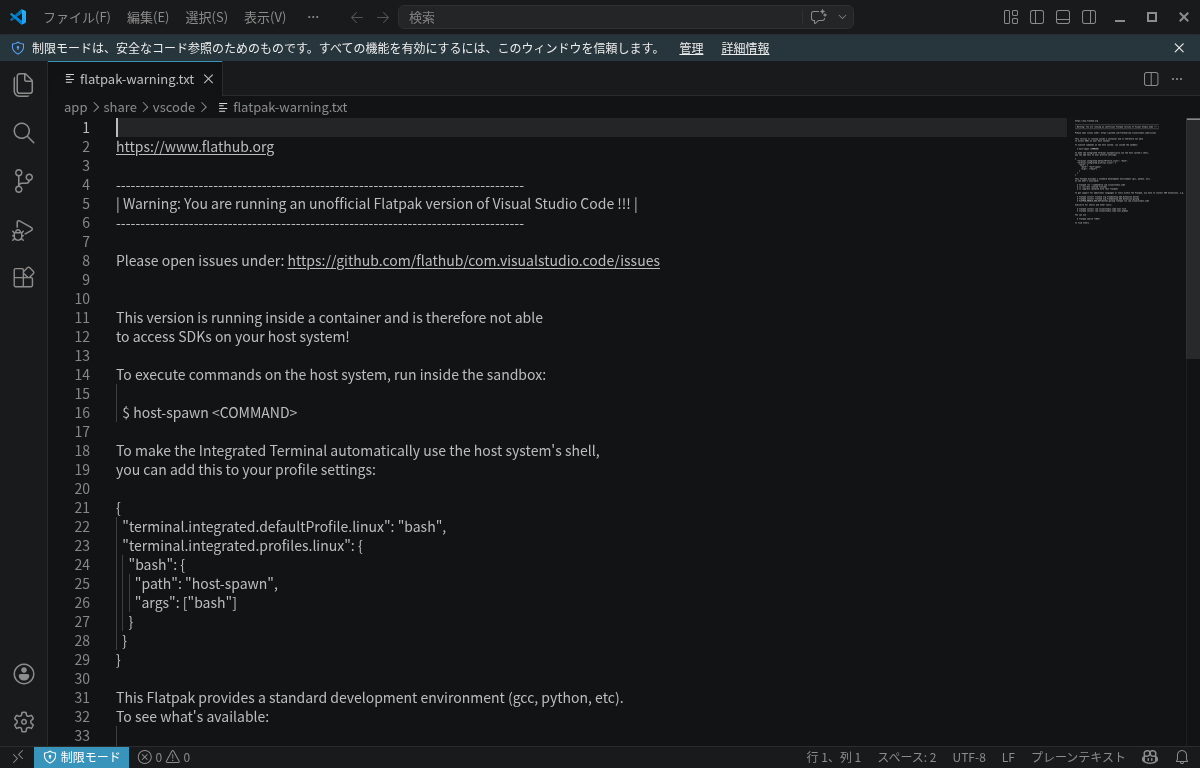Change cursor position via 行 1、列 1
1200x768 pixels.
coord(834,757)
